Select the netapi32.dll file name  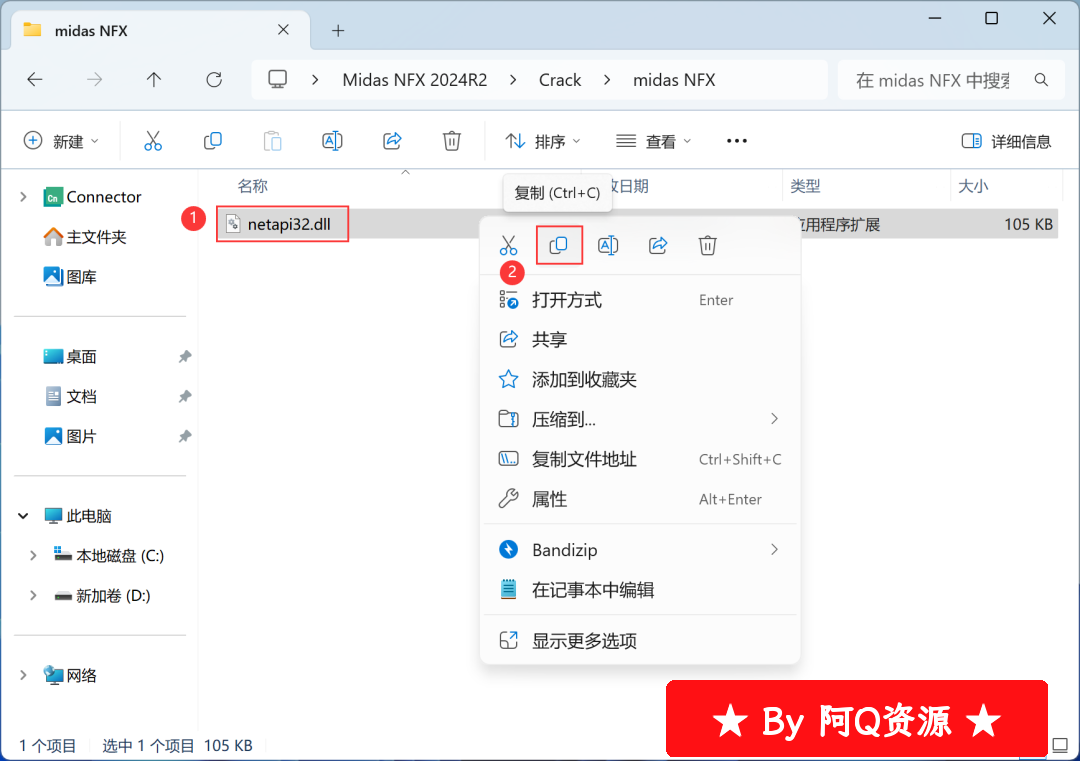tap(289, 224)
